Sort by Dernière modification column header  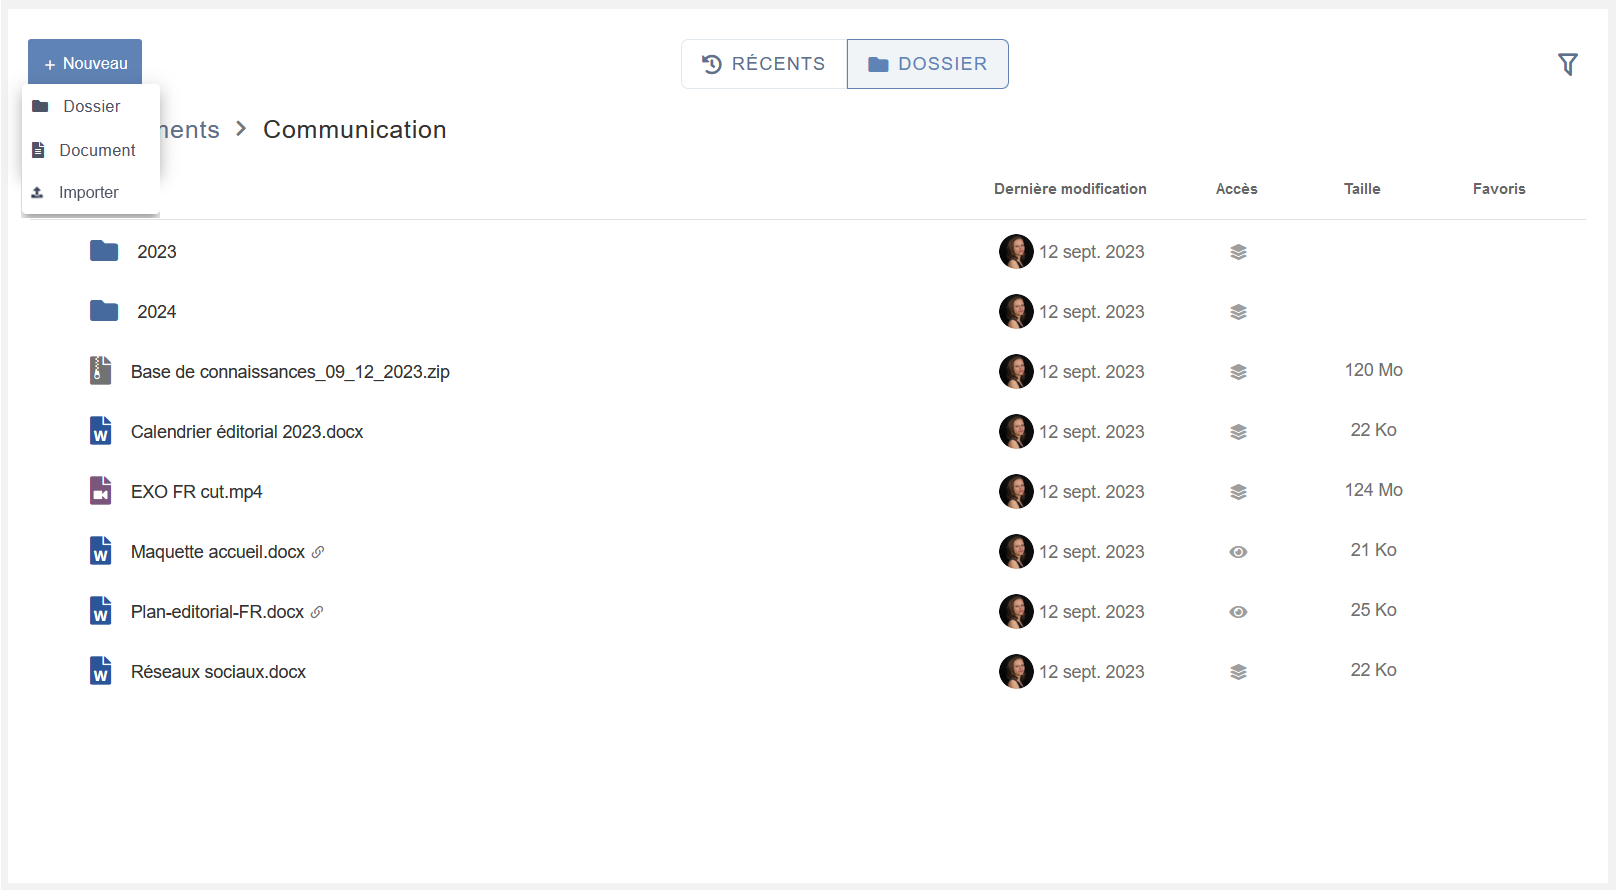tap(1070, 189)
